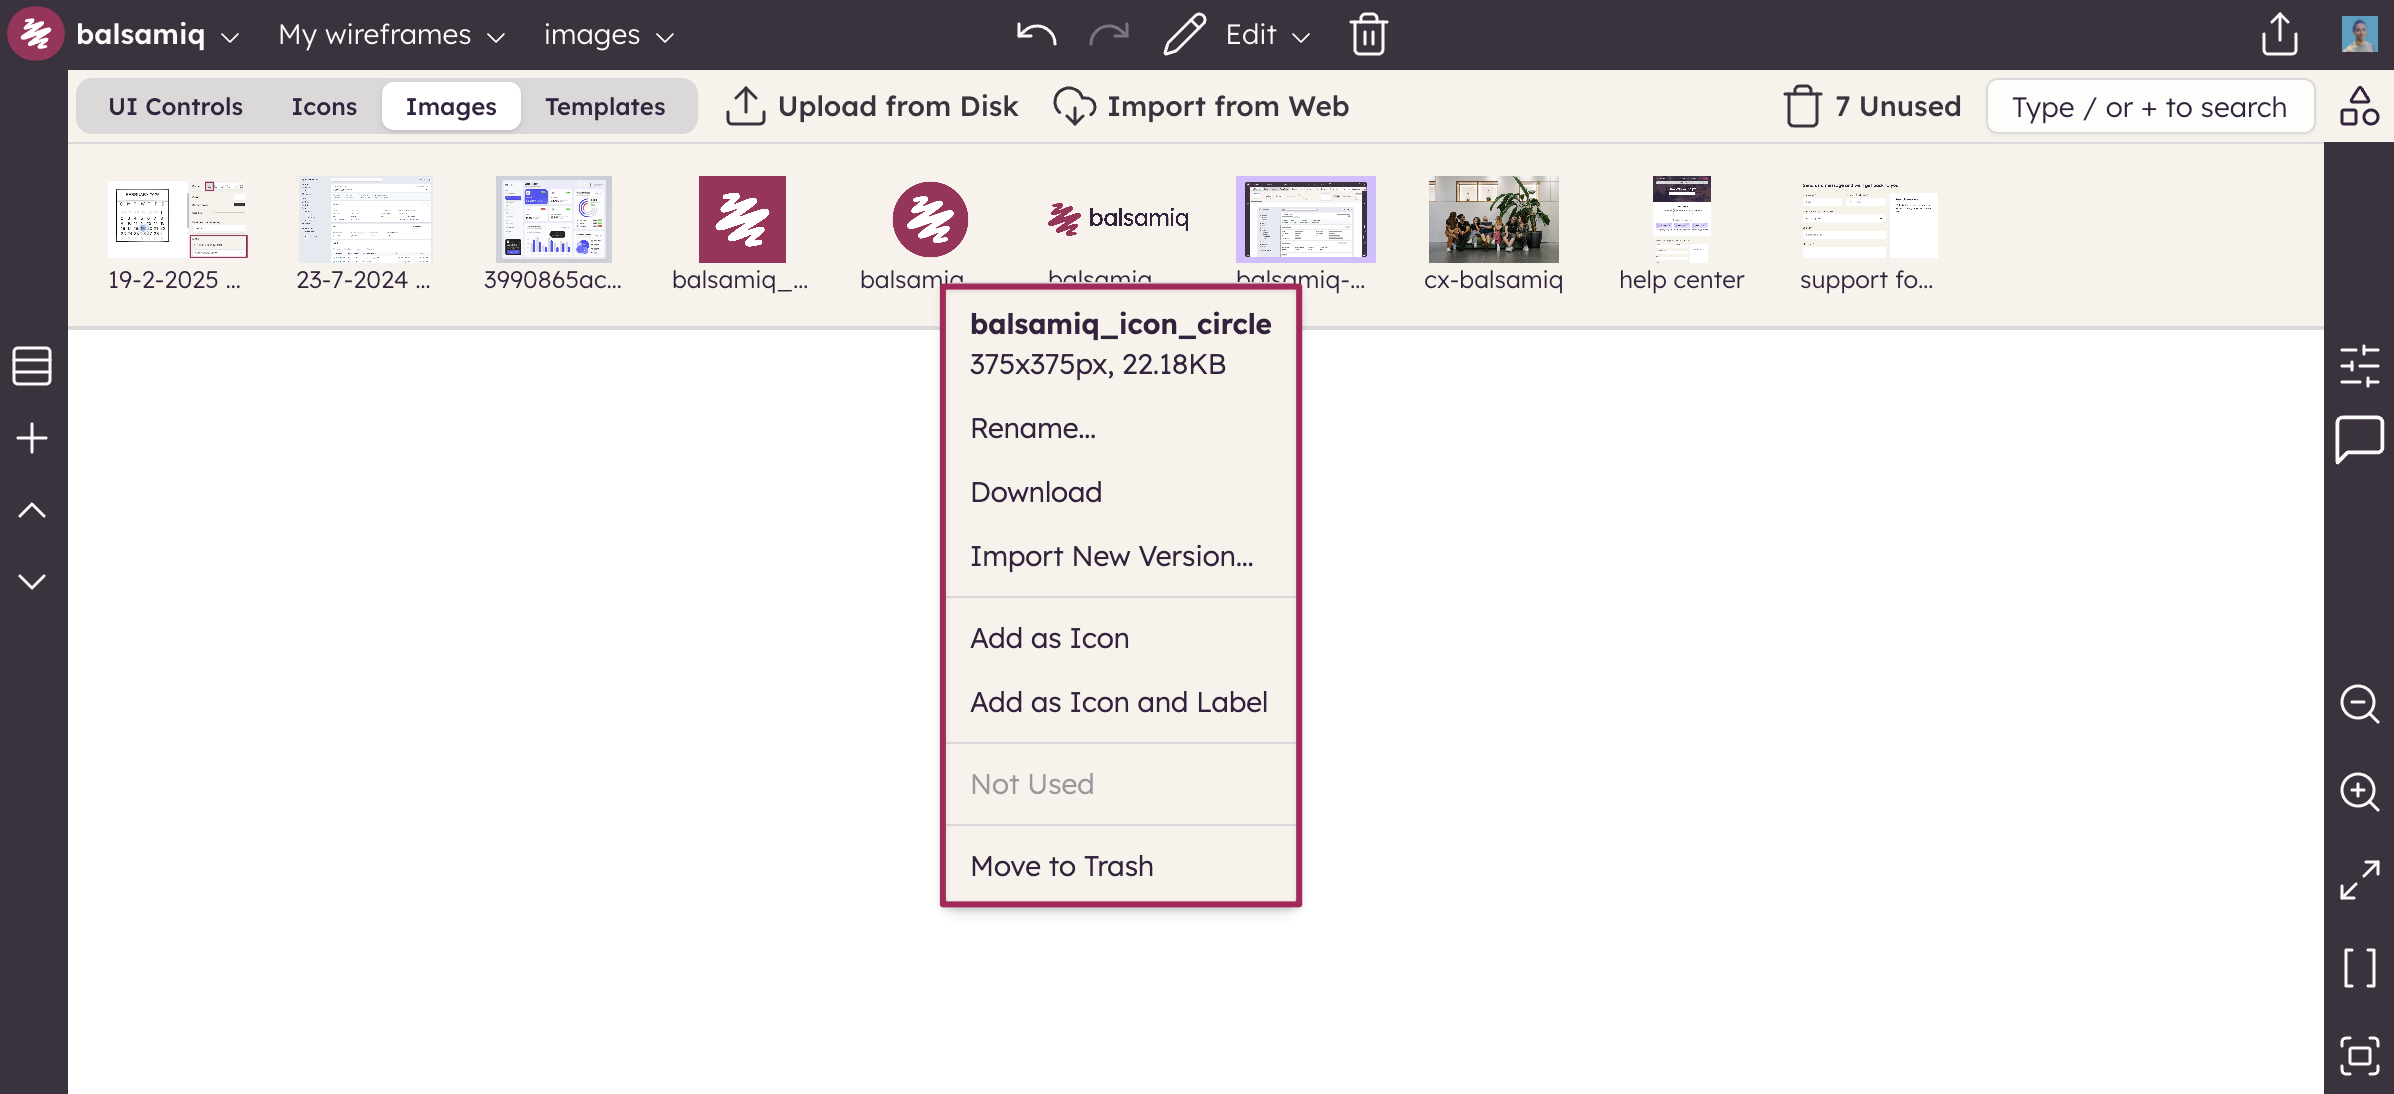Go to the next wireframe arrow

click(x=32, y=582)
